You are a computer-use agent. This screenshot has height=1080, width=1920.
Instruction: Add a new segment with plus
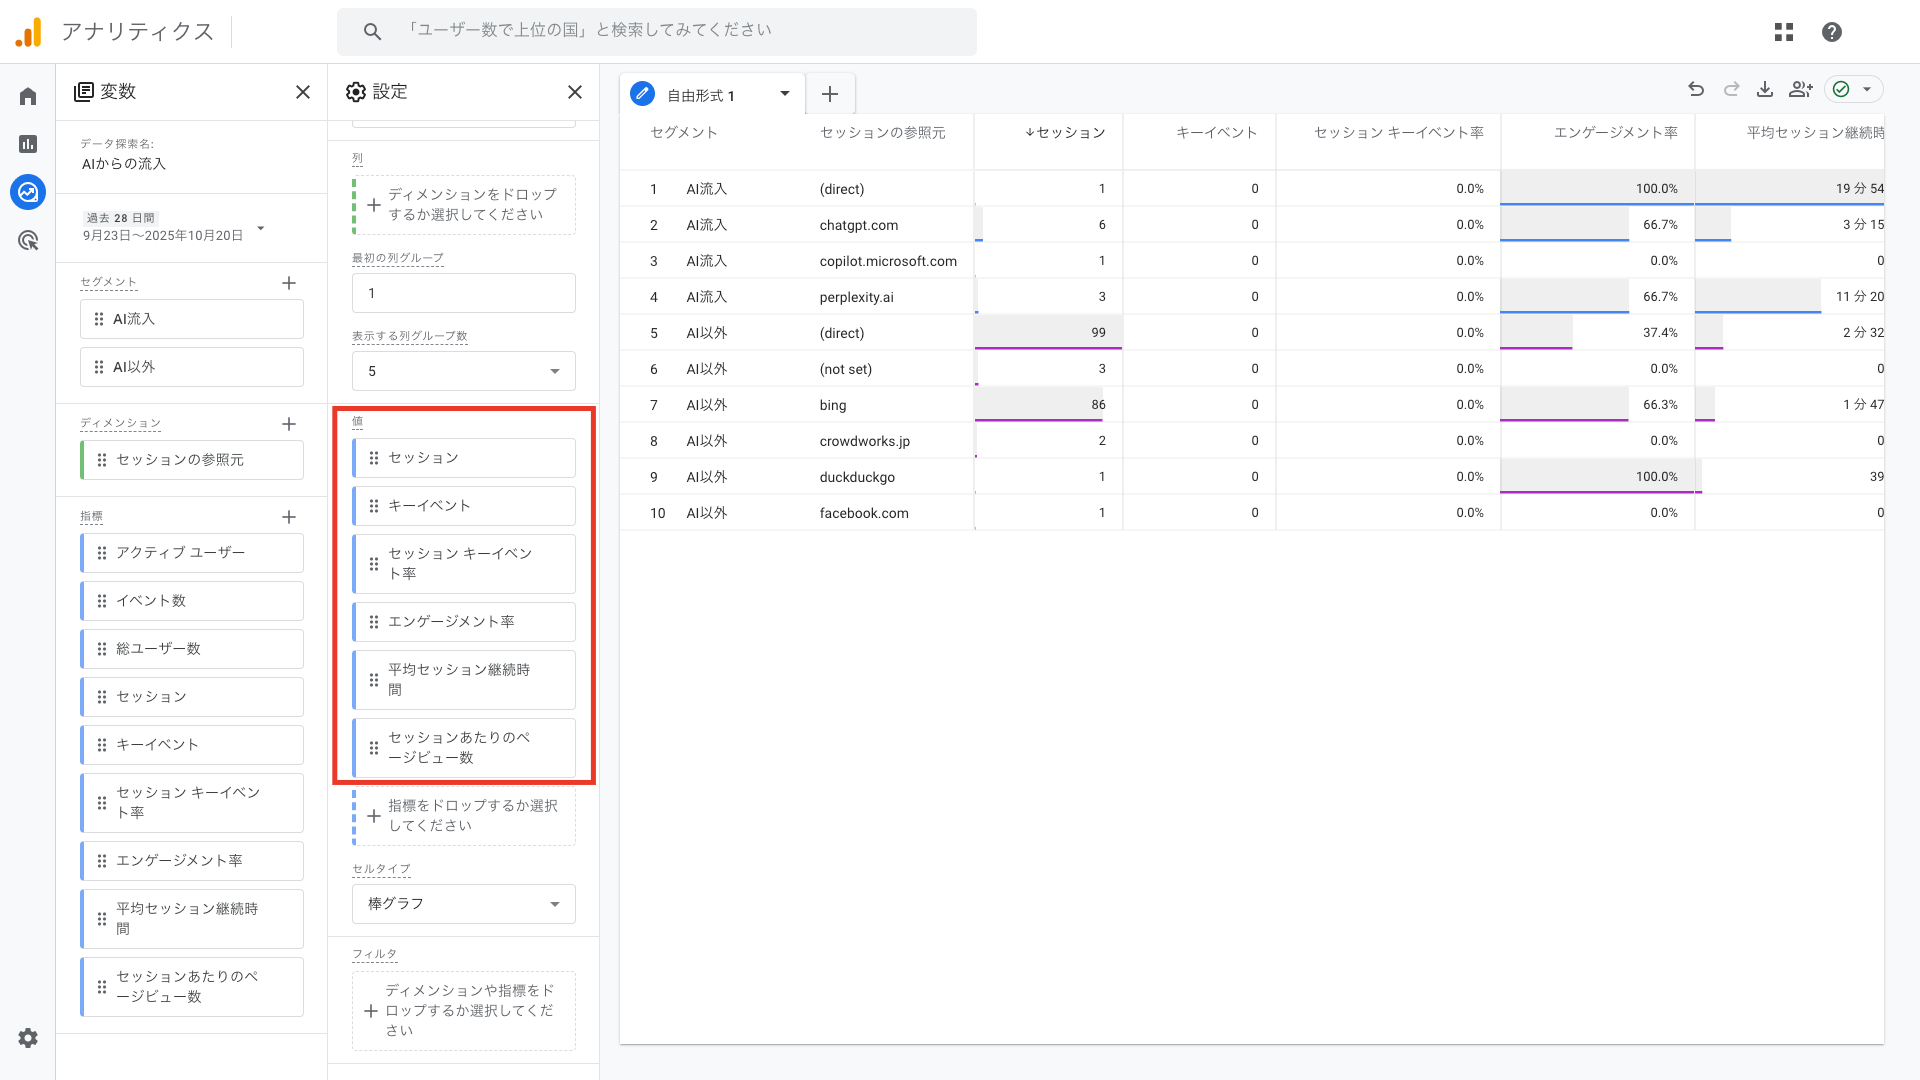pyautogui.click(x=289, y=283)
